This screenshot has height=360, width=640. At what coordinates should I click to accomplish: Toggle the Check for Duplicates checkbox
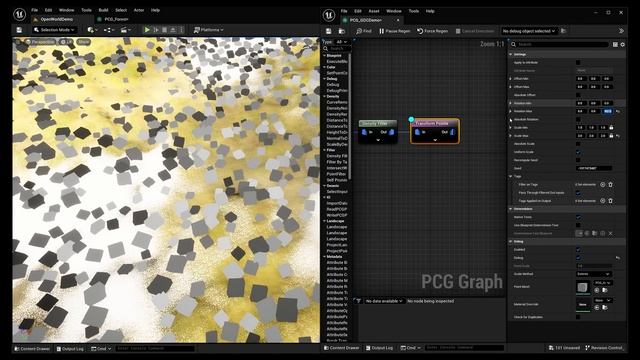pos(578,317)
